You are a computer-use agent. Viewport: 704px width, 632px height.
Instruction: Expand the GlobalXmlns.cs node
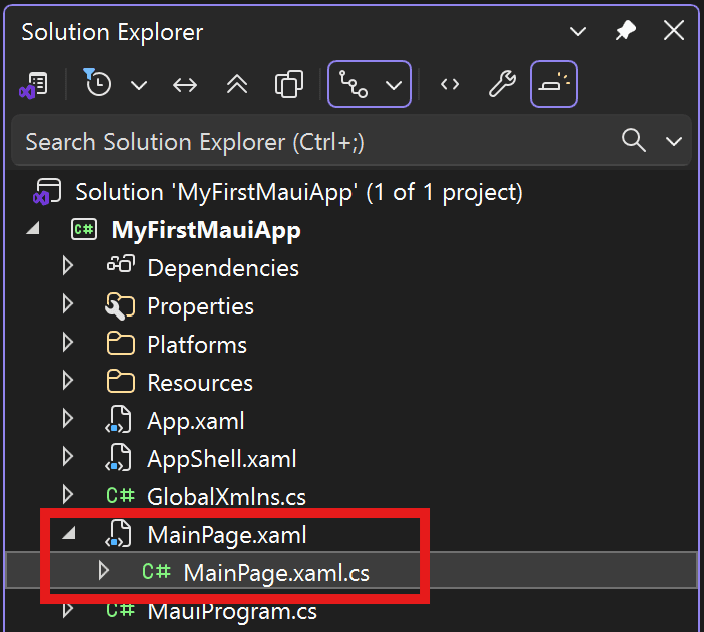pos(68,495)
